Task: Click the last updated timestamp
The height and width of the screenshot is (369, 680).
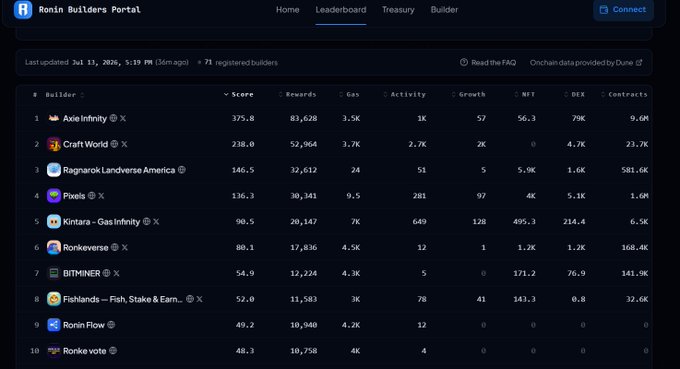Action: coord(112,62)
